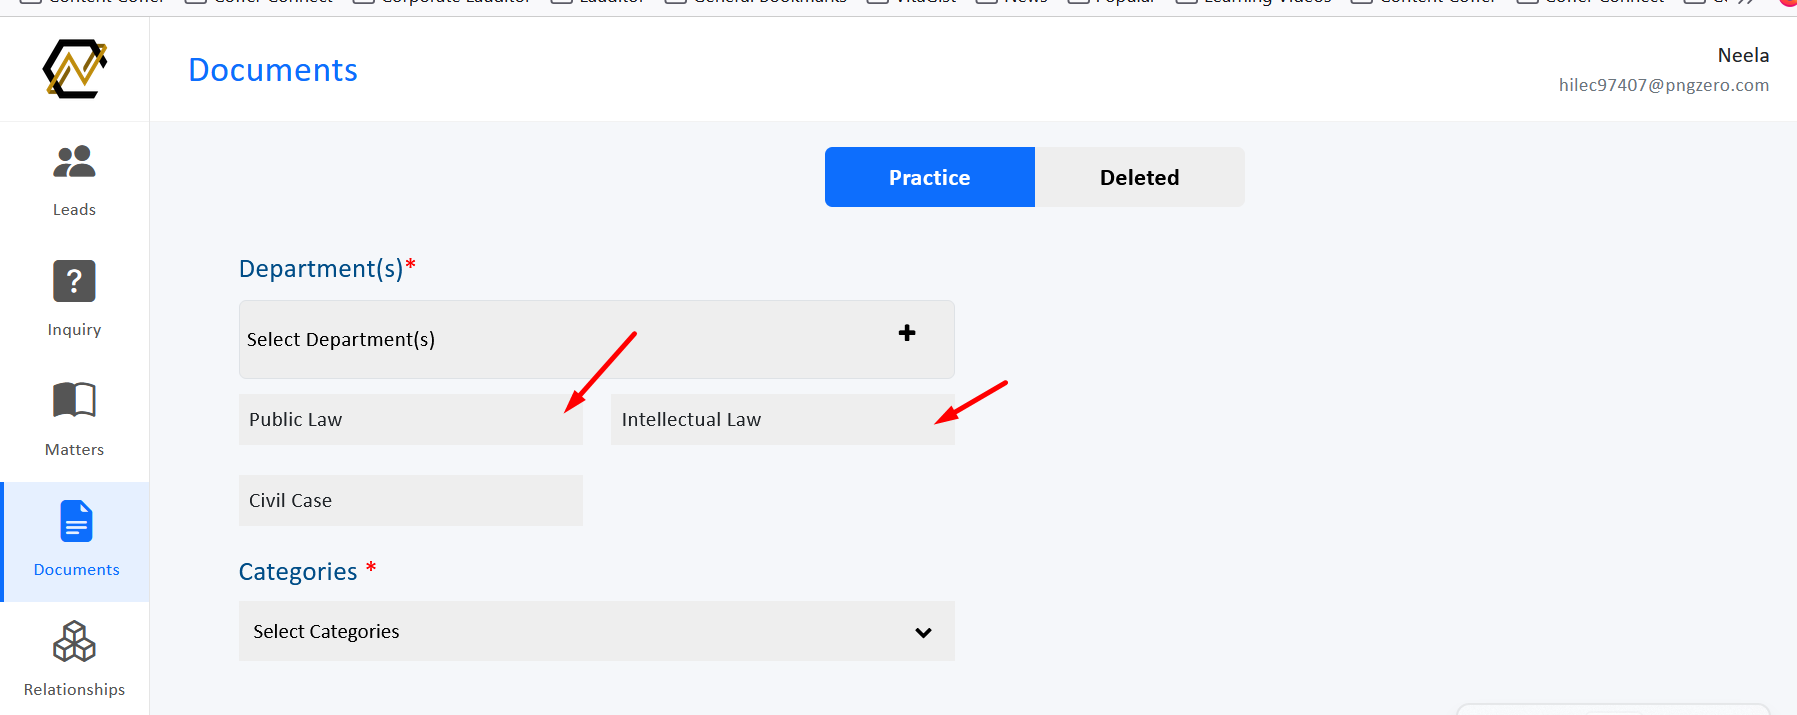
Task: Click the hilec97407@pngzero.com email address
Action: [1664, 85]
